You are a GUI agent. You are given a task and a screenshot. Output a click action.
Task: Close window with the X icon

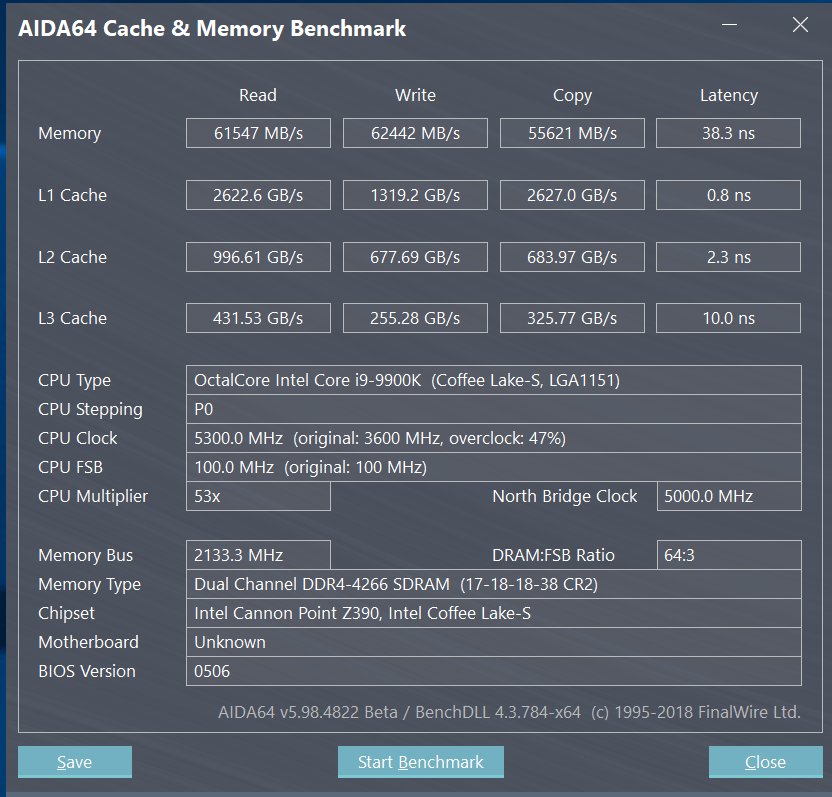[x=800, y=24]
